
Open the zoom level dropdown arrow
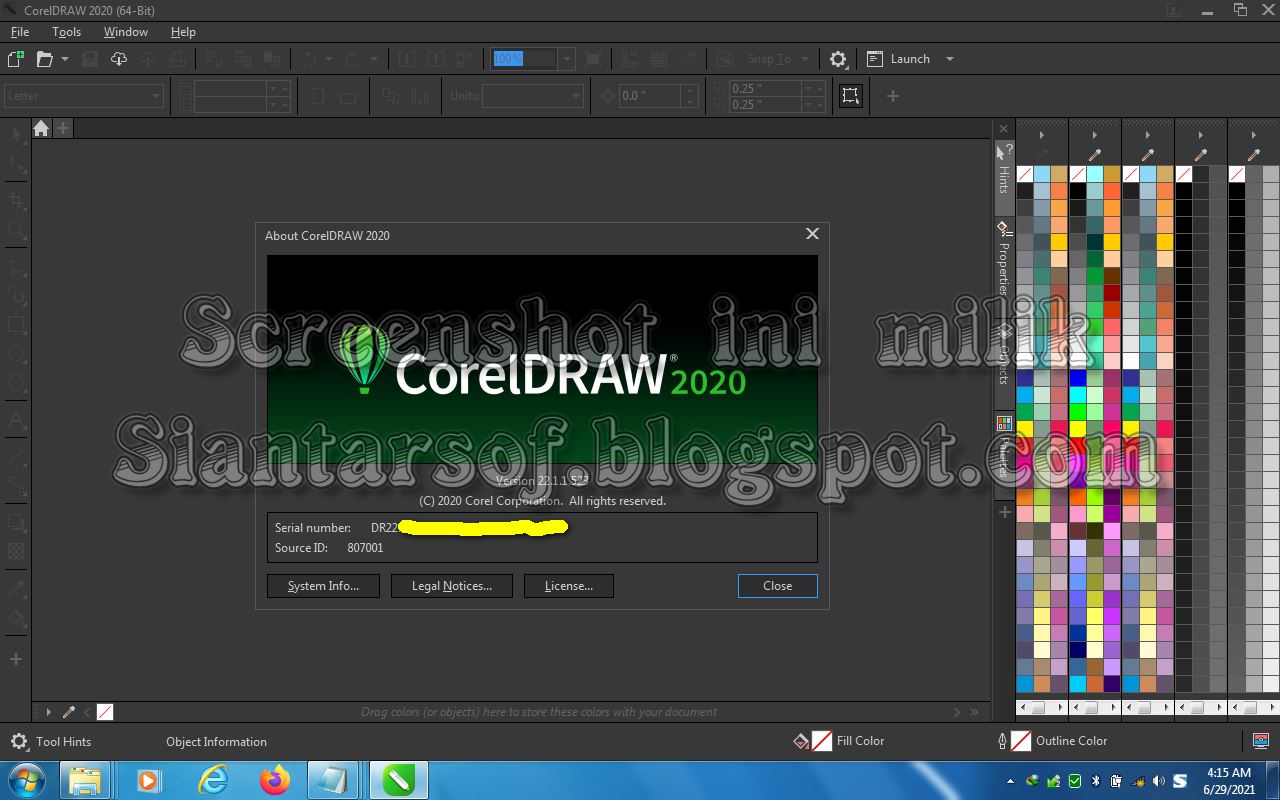coord(567,59)
